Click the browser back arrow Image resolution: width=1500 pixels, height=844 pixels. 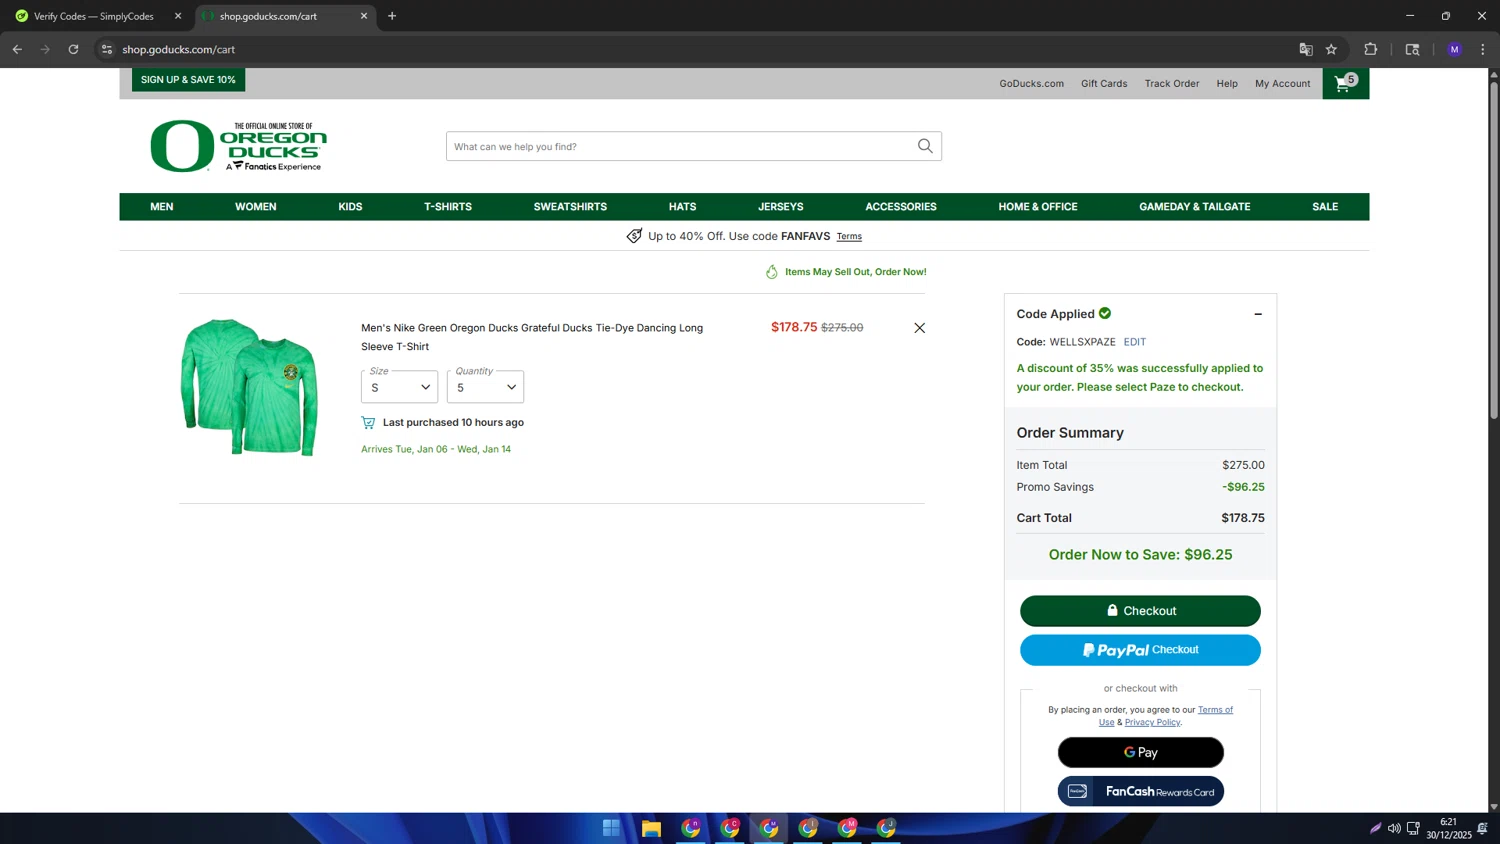(17, 49)
